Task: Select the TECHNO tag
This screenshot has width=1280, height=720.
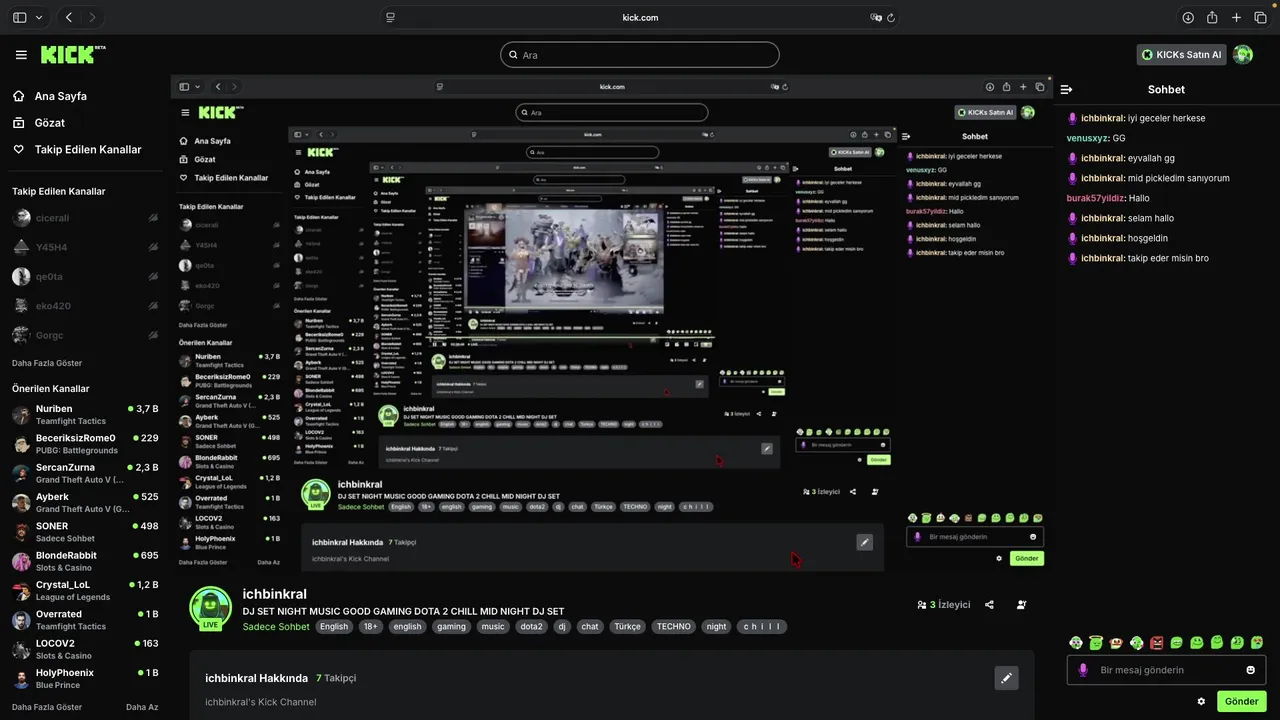Action: tap(674, 627)
